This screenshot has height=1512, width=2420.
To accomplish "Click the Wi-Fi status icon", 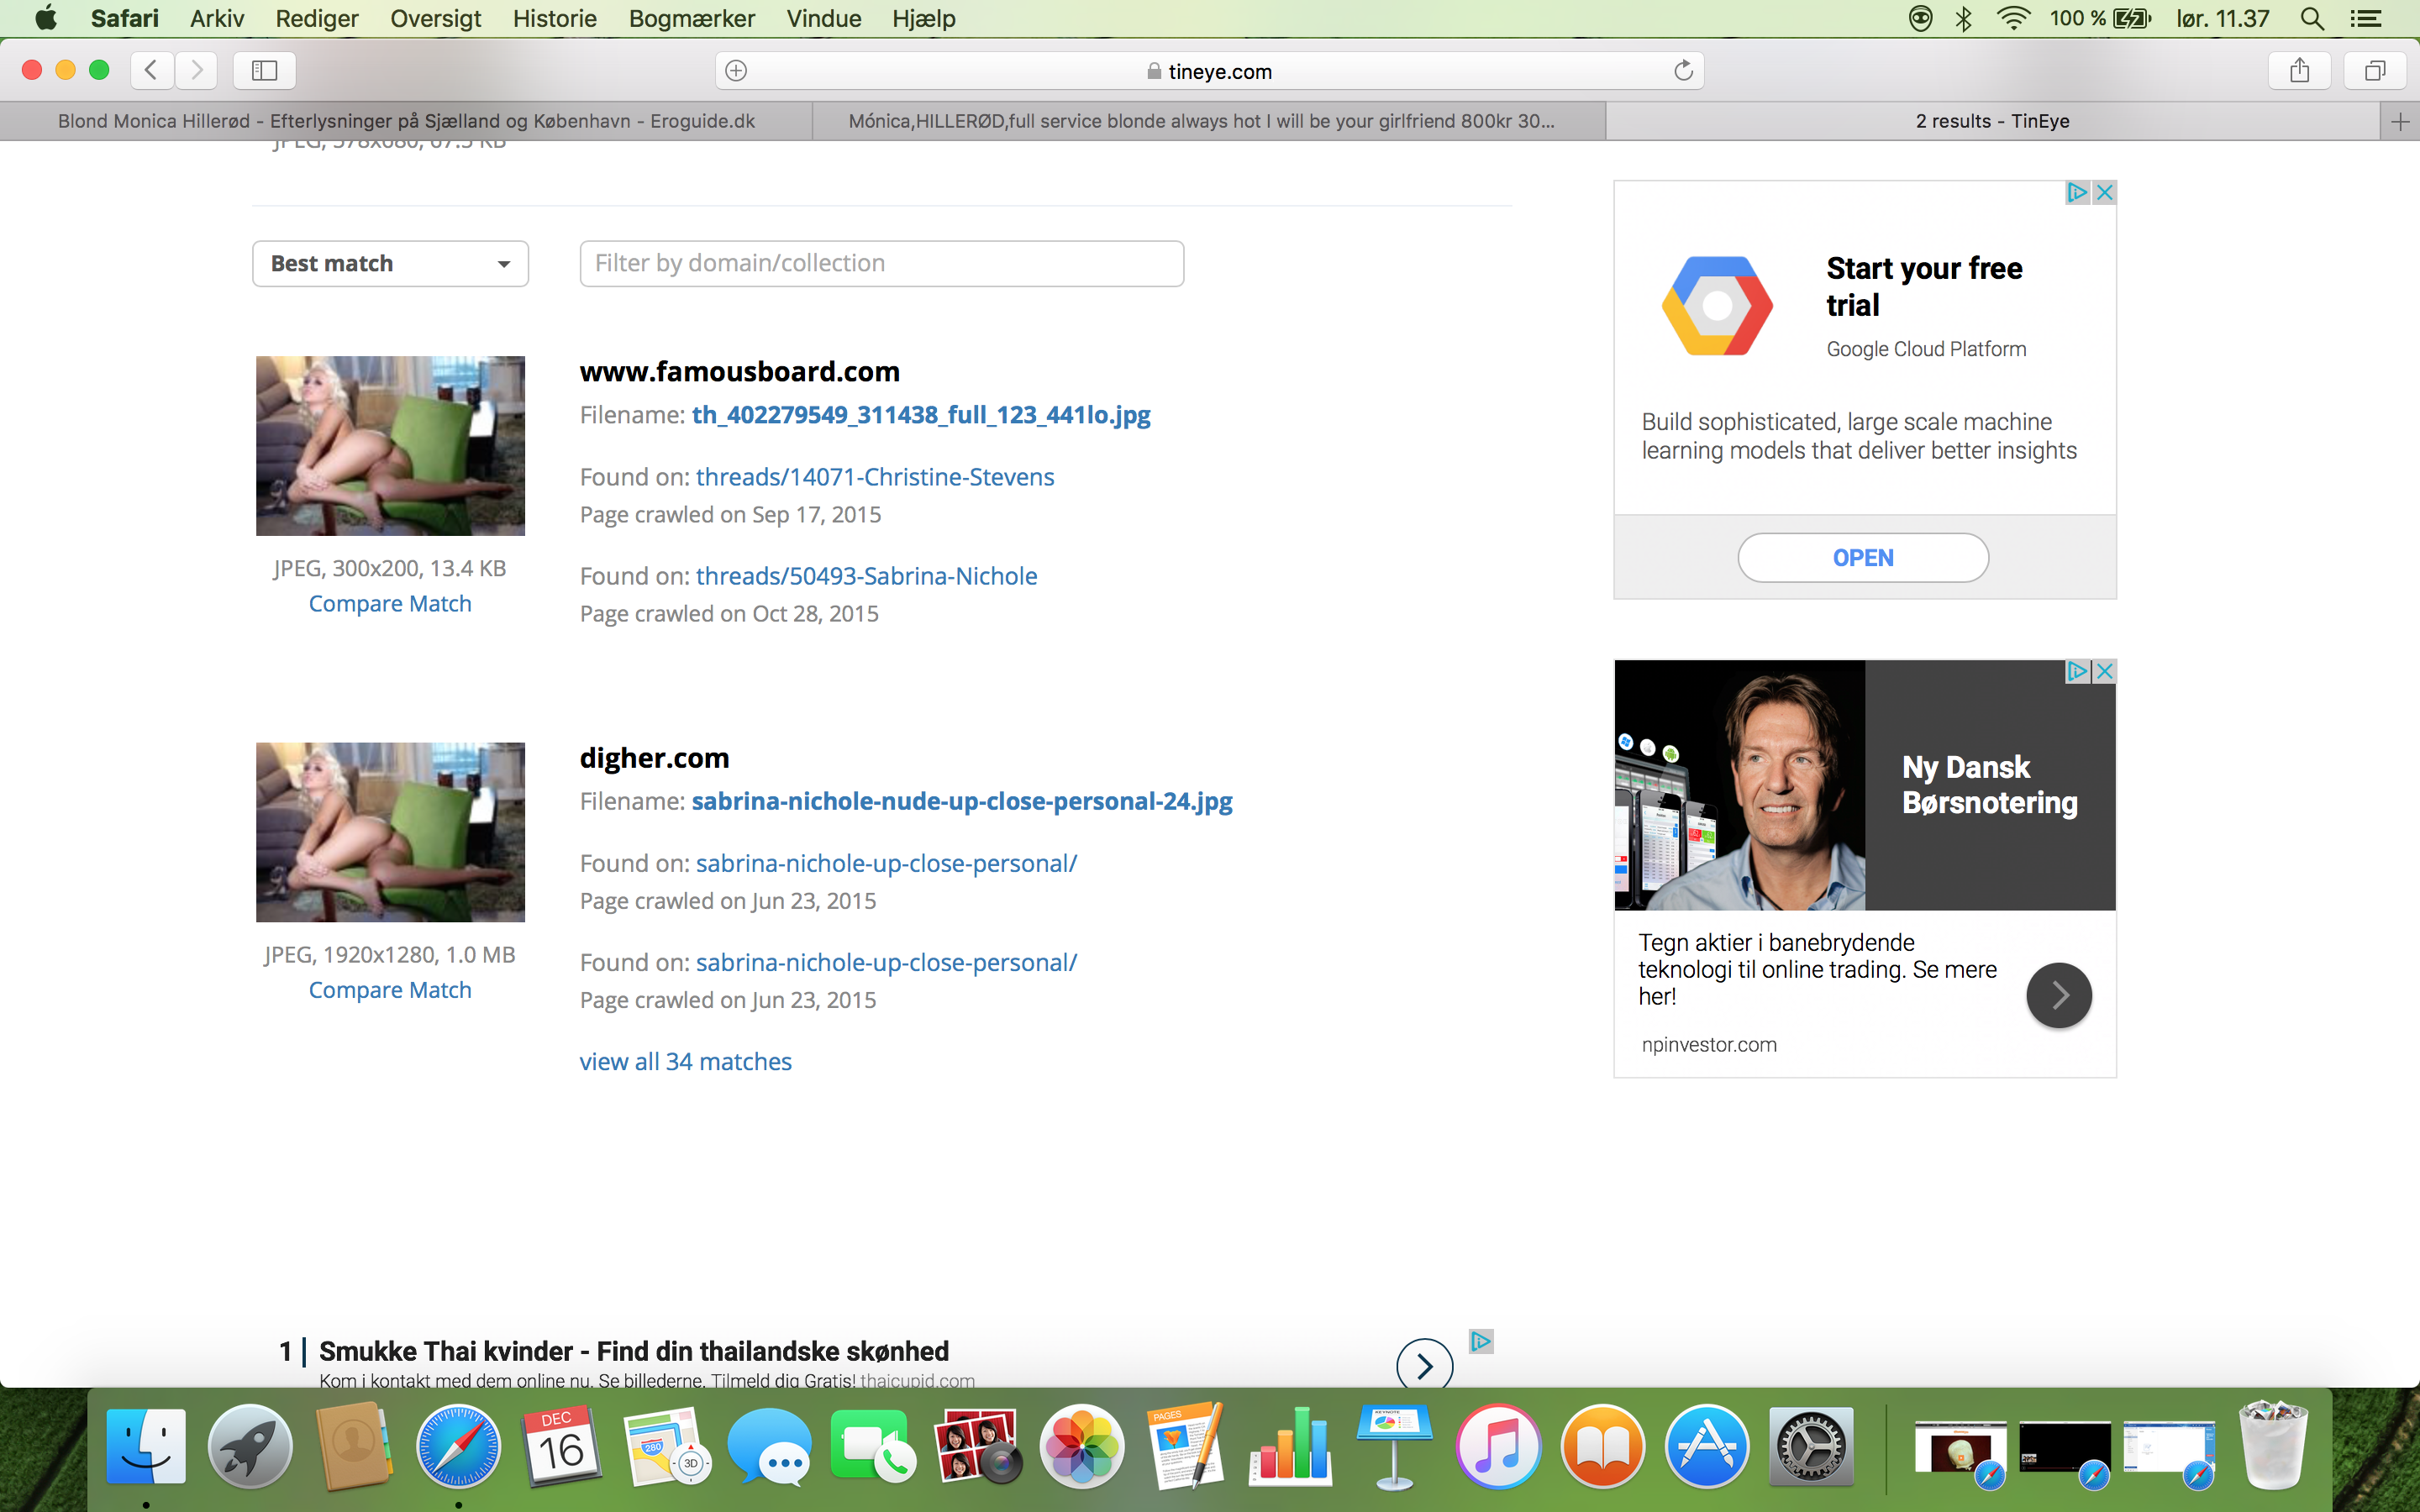I will point(2012,19).
